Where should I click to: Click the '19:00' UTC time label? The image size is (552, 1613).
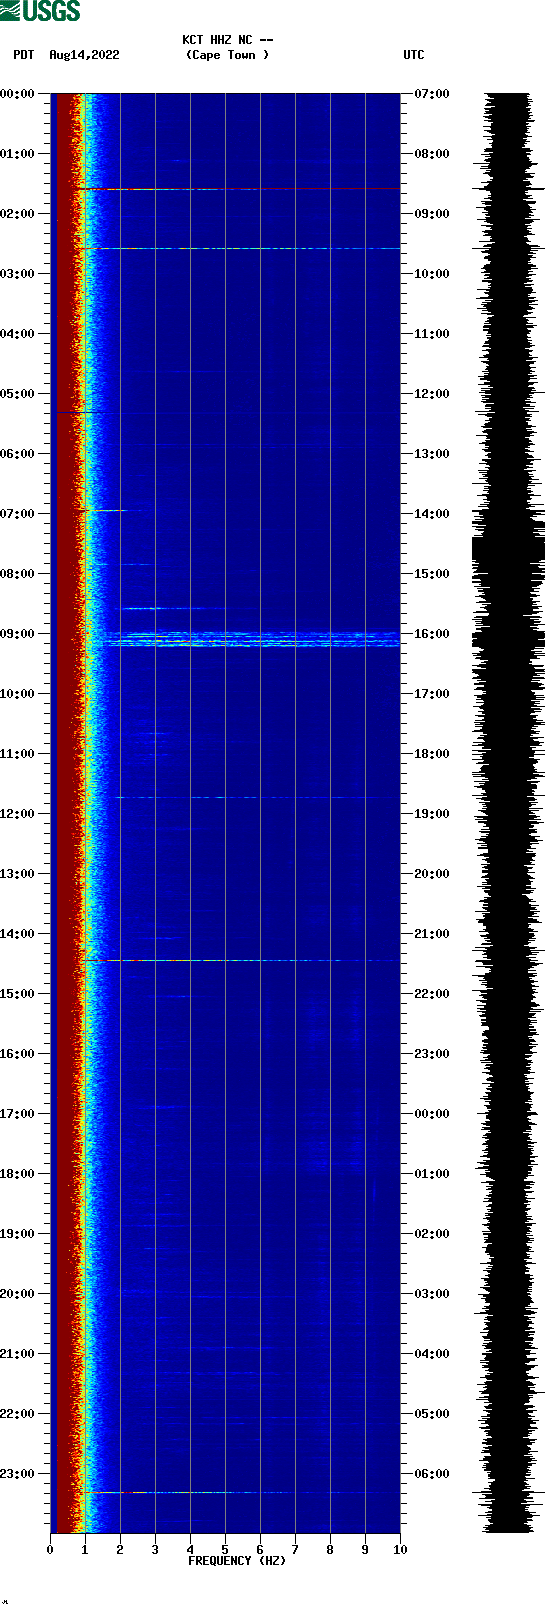[432, 814]
